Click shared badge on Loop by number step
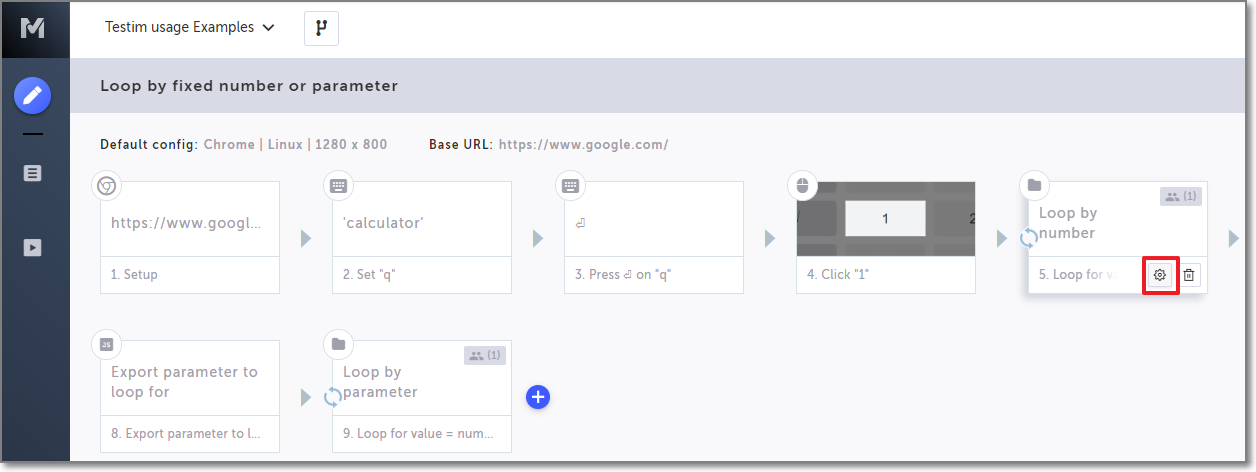 coord(1181,197)
